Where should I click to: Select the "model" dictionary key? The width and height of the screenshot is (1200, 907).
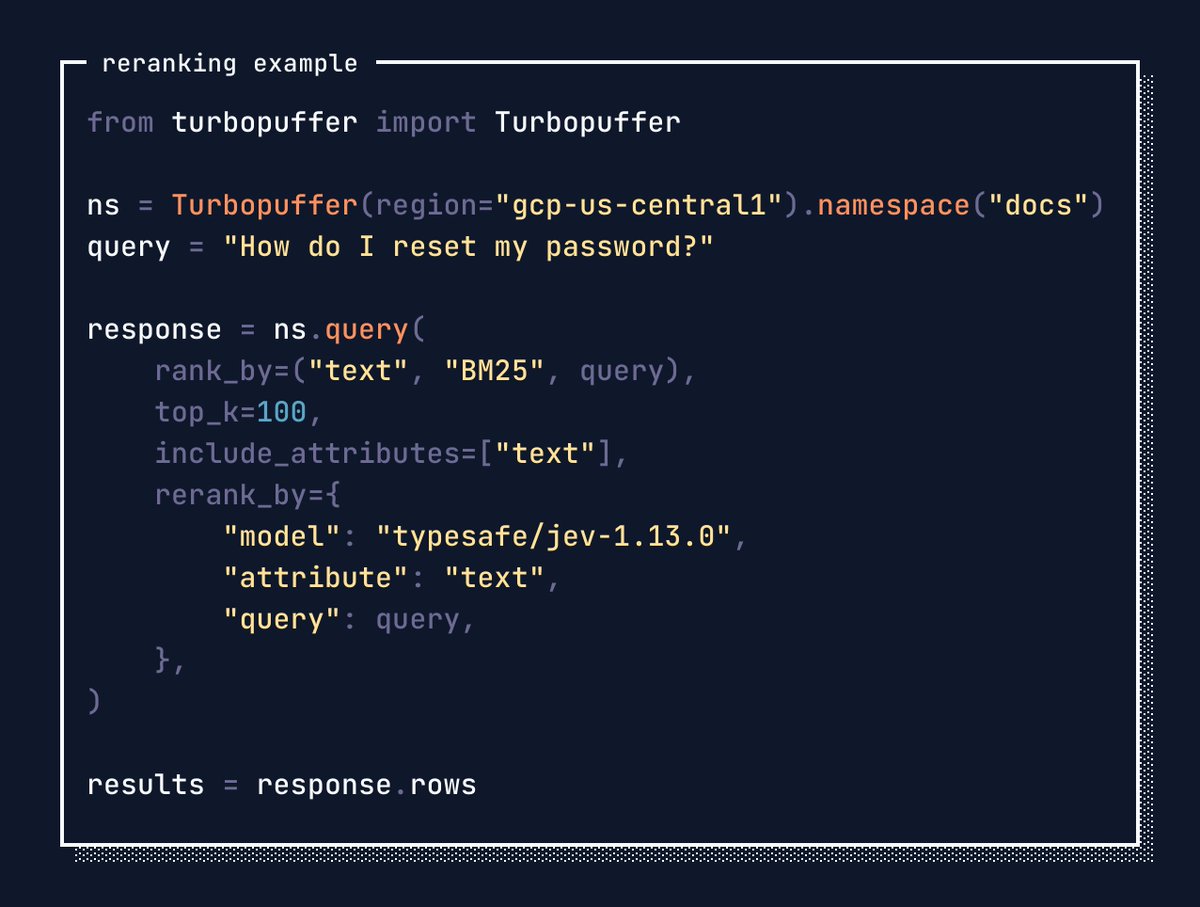pyautogui.click(x=281, y=538)
